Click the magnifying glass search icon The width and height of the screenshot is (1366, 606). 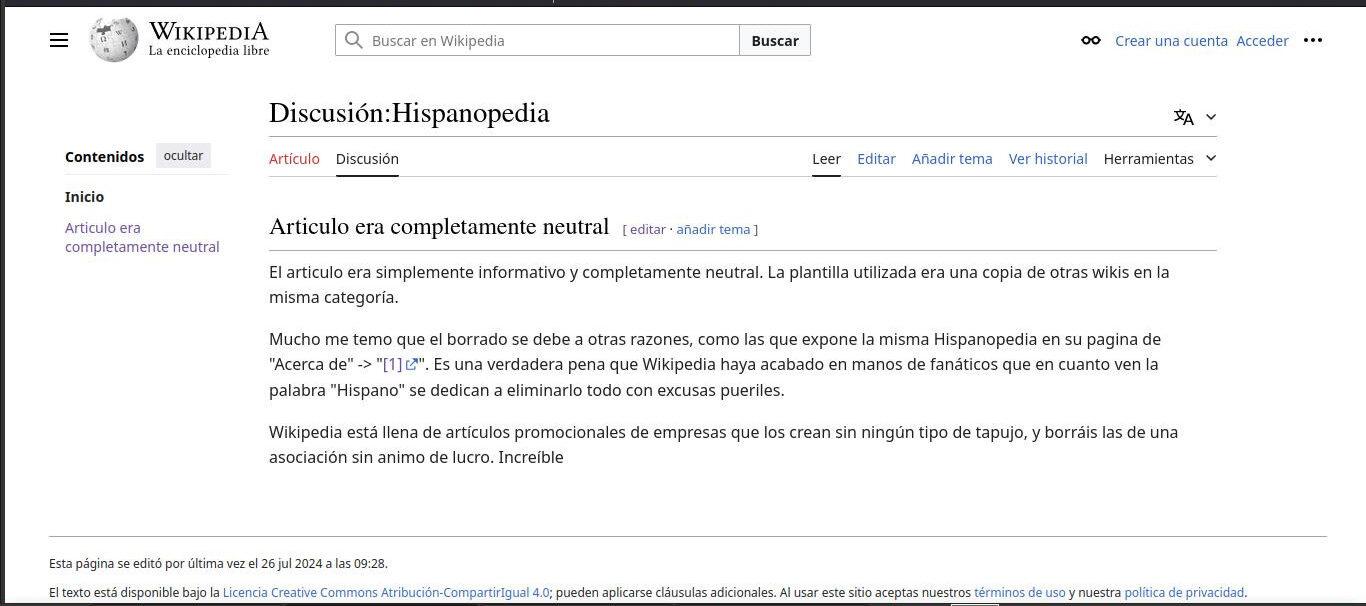[x=353, y=40]
